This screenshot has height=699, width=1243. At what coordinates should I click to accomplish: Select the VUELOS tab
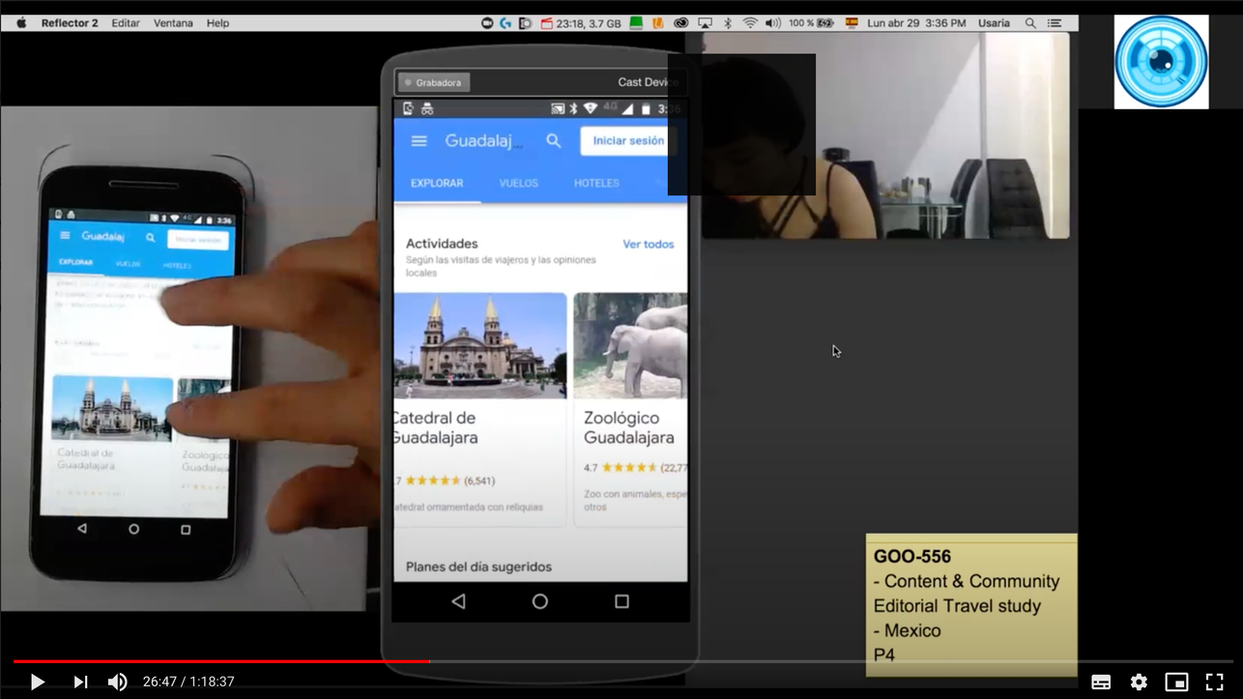pyautogui.click(x=518, y=184)
